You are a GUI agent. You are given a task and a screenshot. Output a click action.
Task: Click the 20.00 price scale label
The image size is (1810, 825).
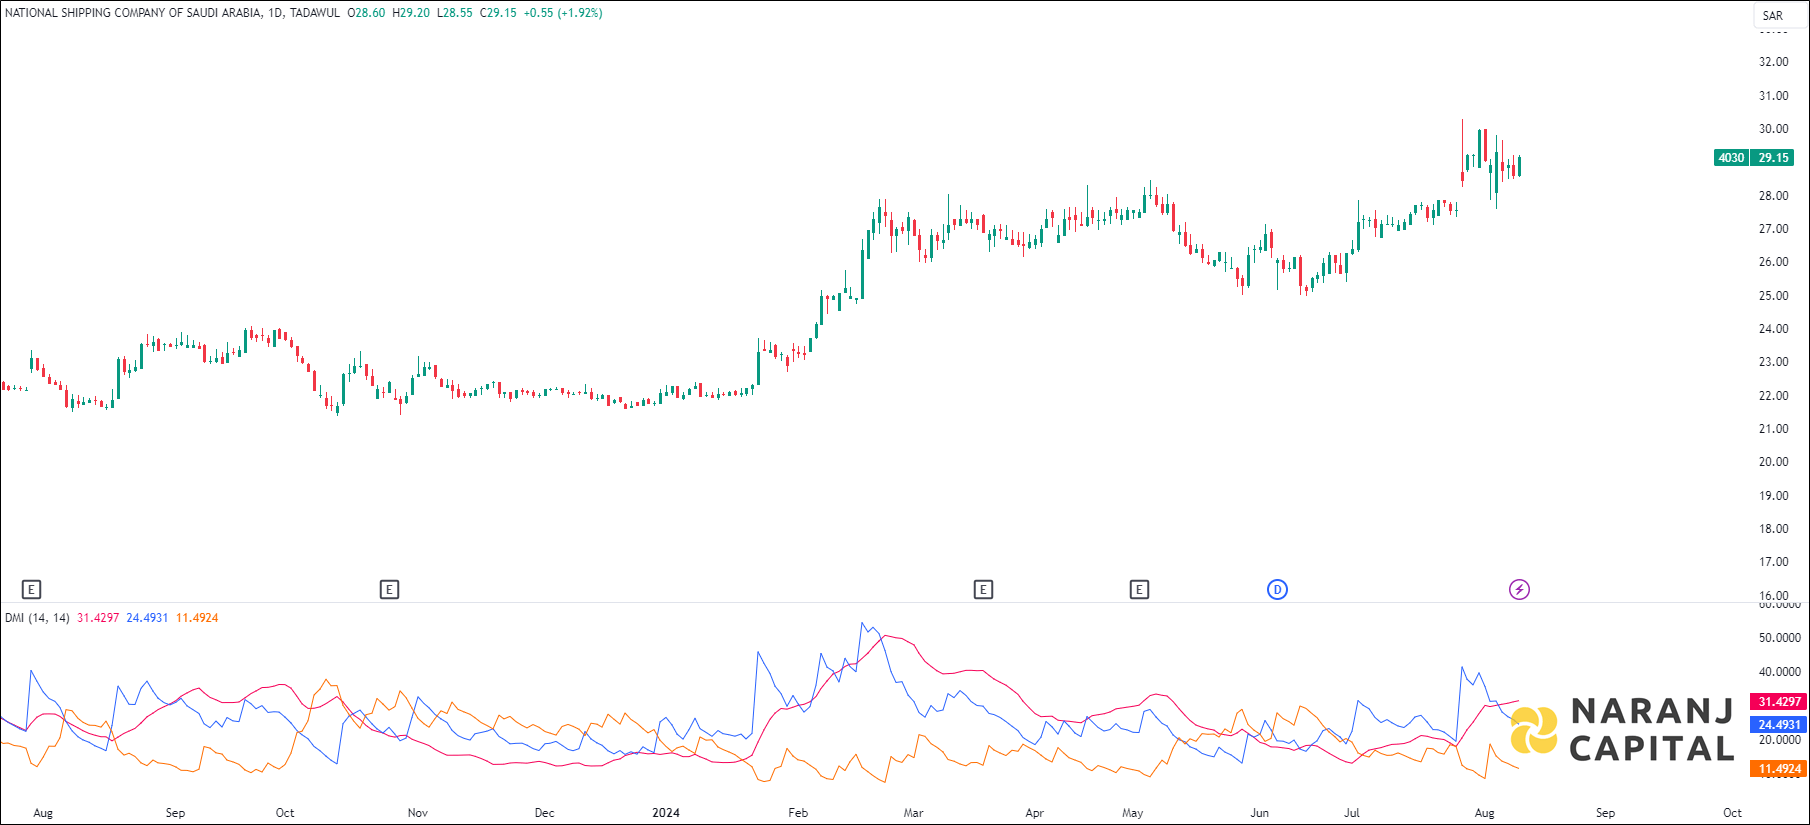1773,462
